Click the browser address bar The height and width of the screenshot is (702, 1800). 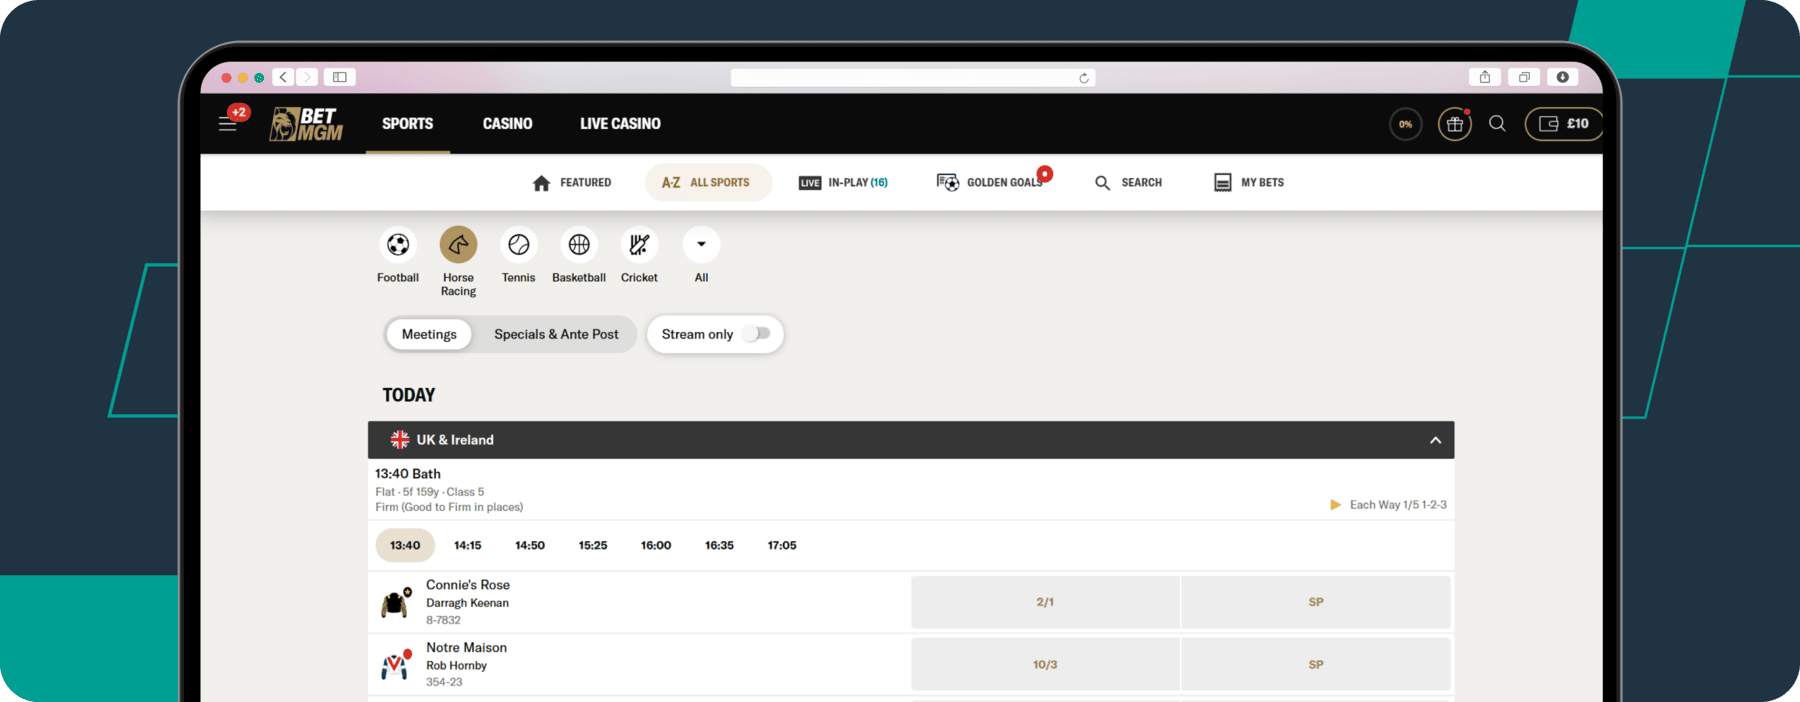point(912,78)
